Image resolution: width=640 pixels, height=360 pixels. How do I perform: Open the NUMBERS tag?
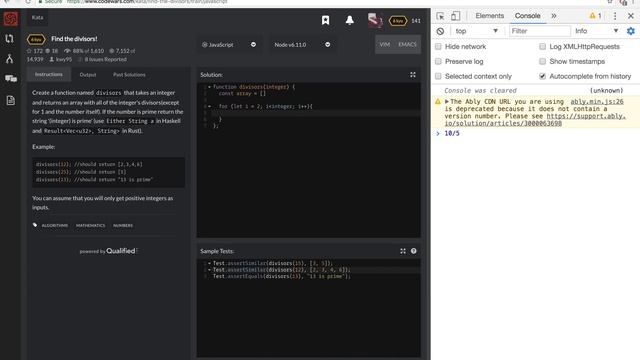tap(123, 225)
